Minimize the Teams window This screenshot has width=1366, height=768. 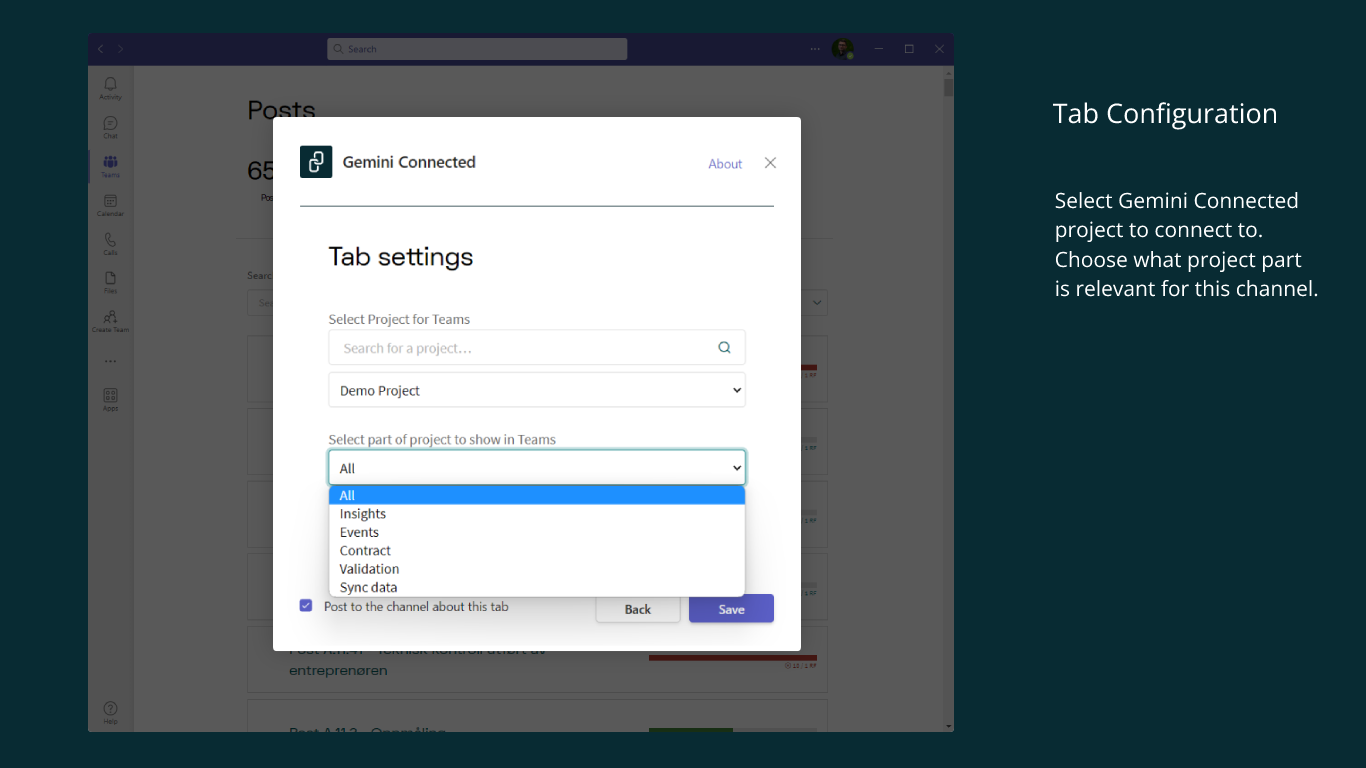click(x=878, y=49)
